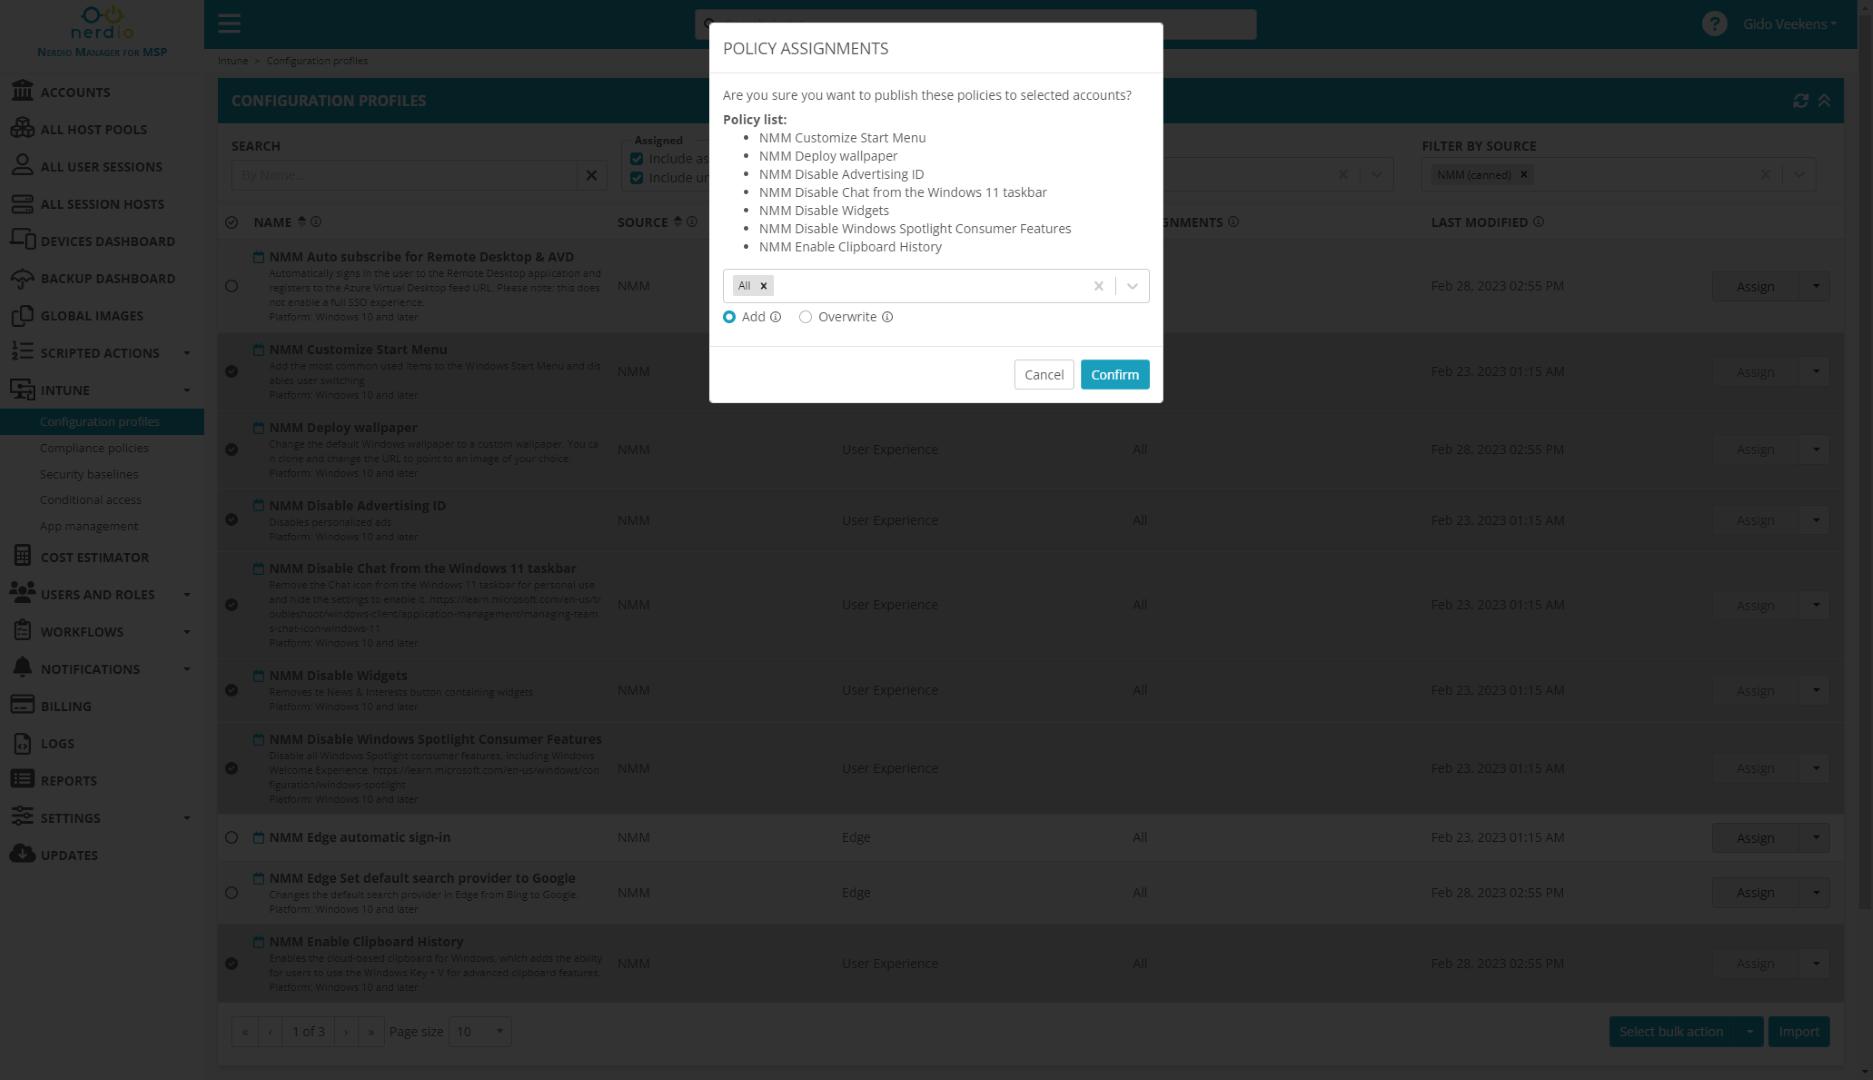Screen dimensions: 1873x1080
Task: Open the Gido Veekens user menu
Action: pos(1789,24)
